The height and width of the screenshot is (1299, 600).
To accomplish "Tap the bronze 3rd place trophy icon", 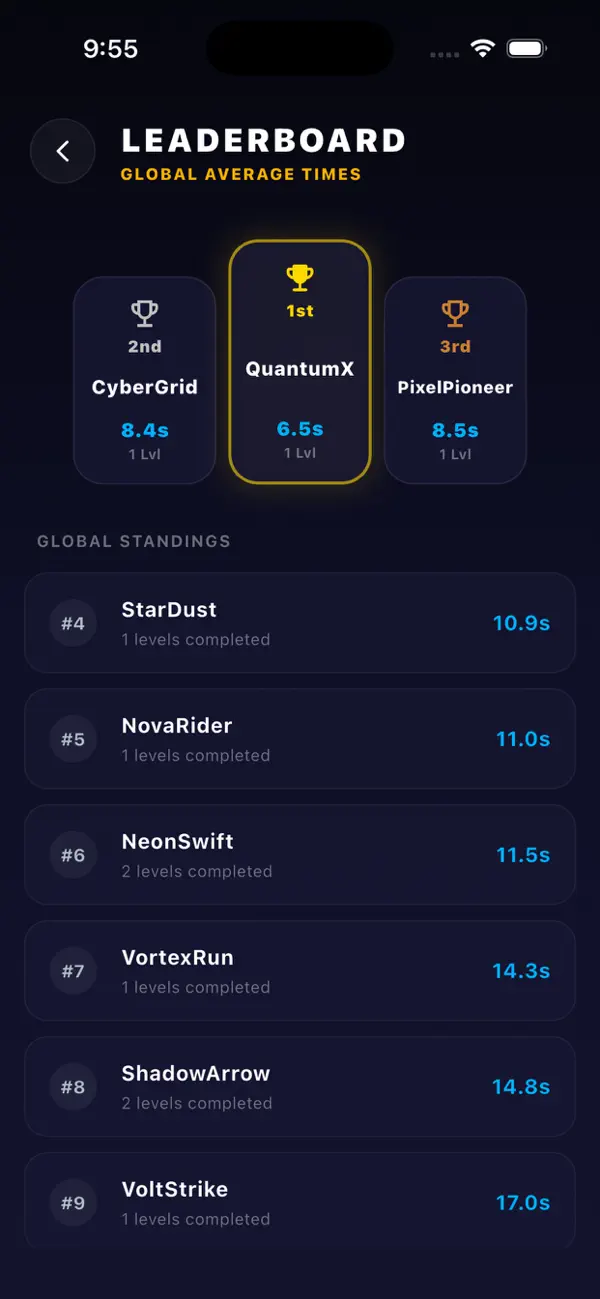I will (455, 314).
